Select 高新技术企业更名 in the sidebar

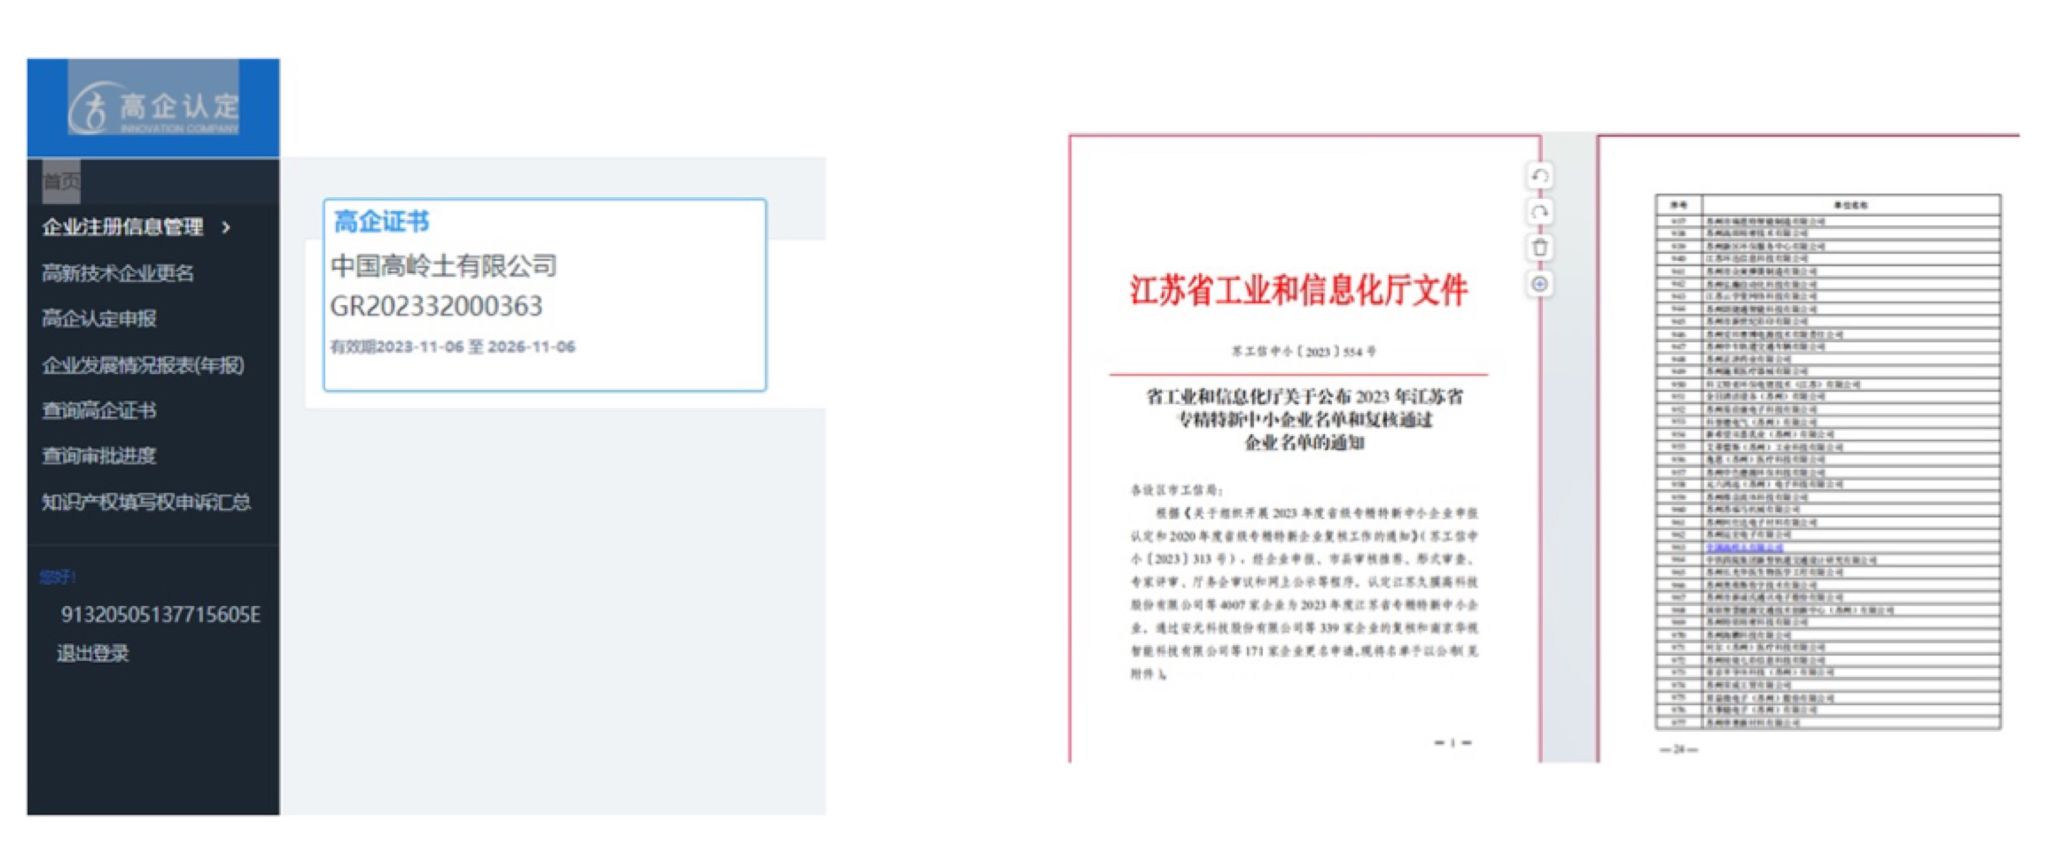tap(118, 273)
